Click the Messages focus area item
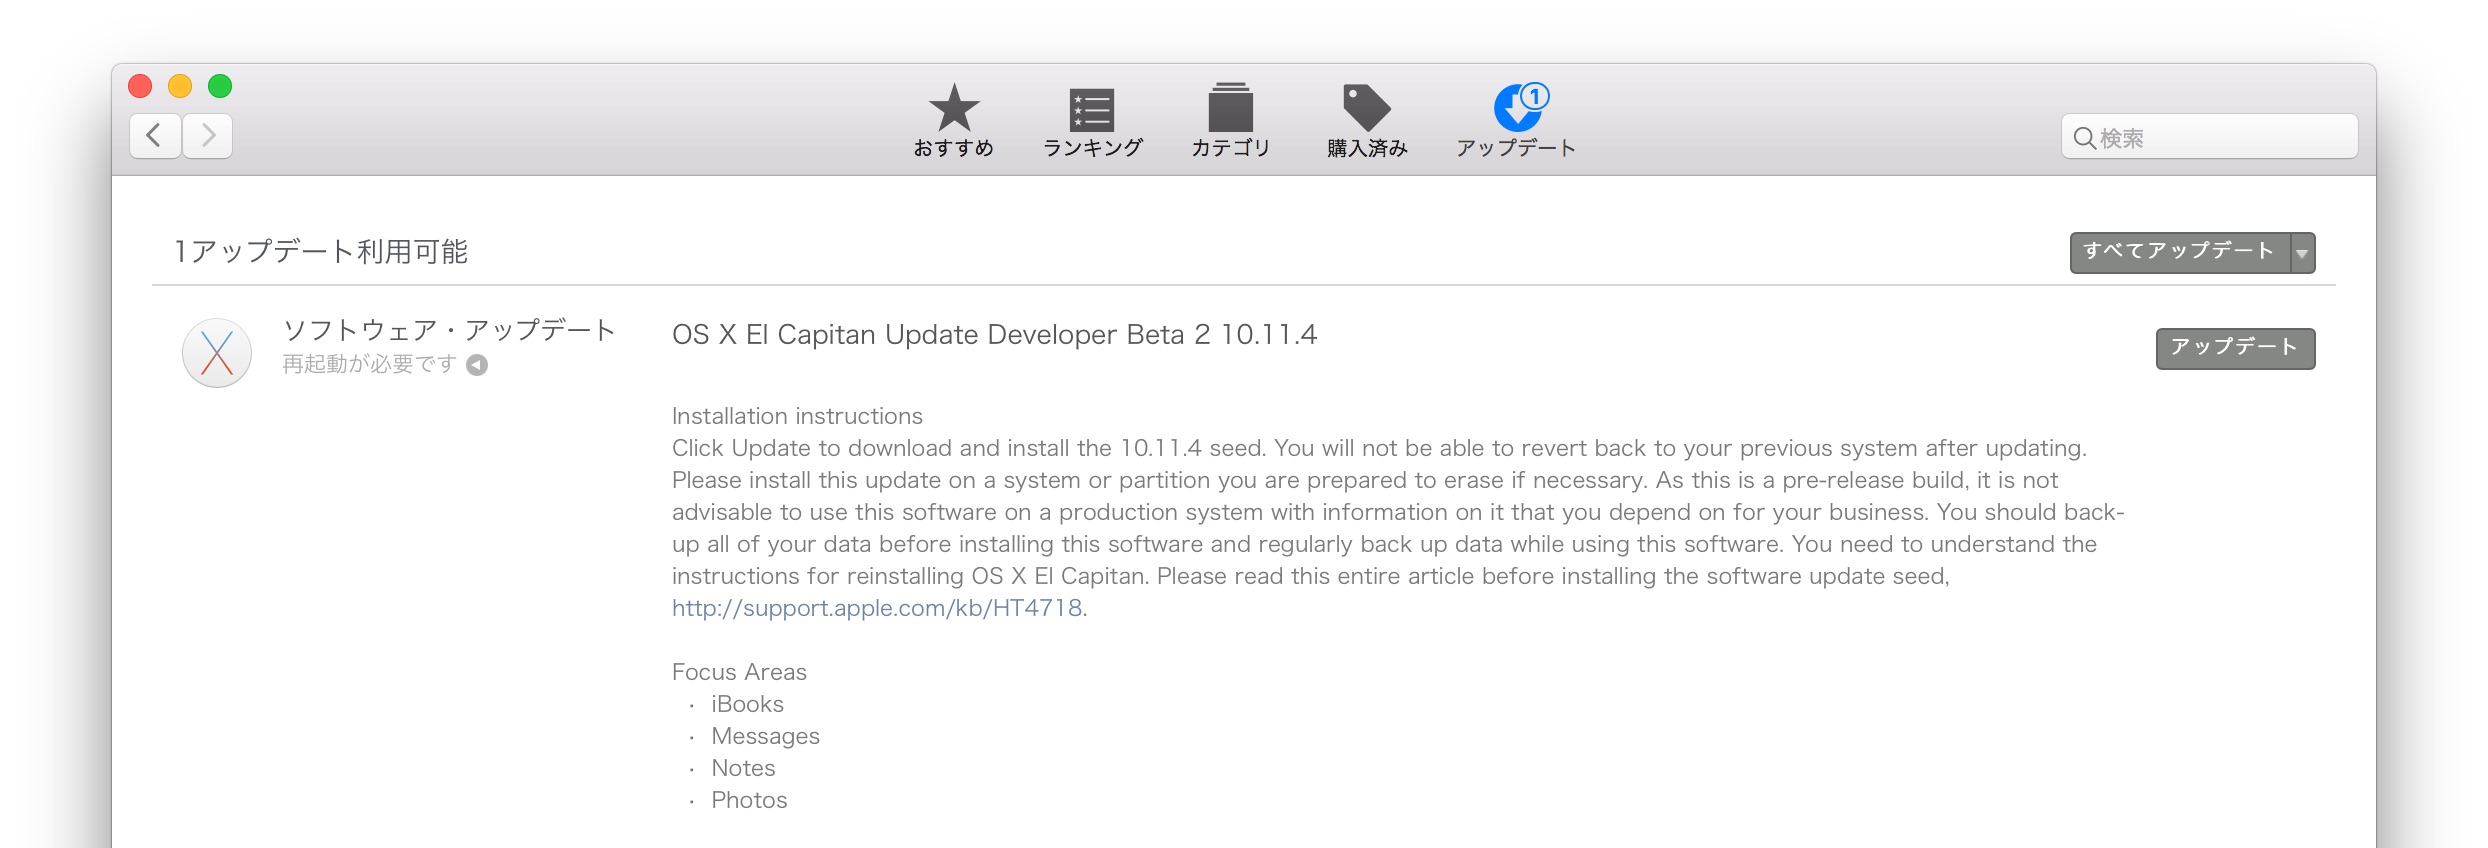Screen dimensions: 2488x848 [765, 736]
